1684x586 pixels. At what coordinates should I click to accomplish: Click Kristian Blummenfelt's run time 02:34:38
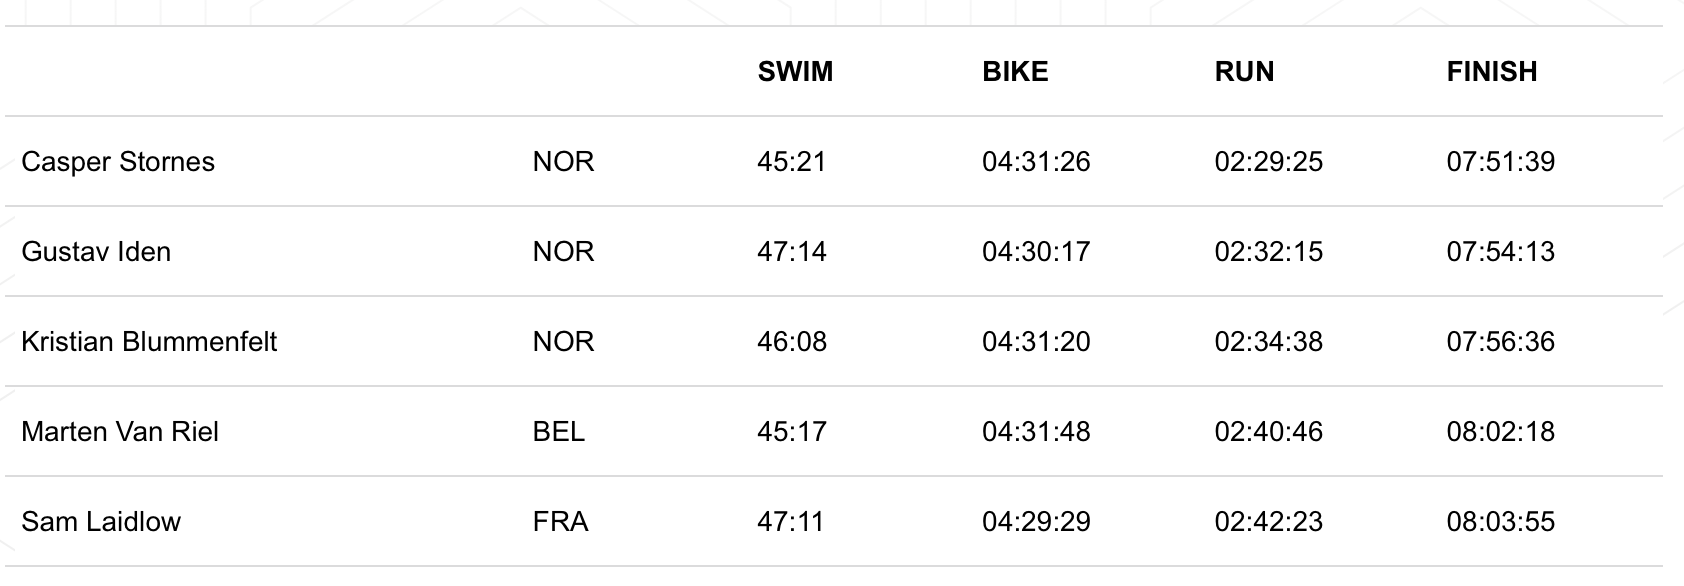(1268, 342)
